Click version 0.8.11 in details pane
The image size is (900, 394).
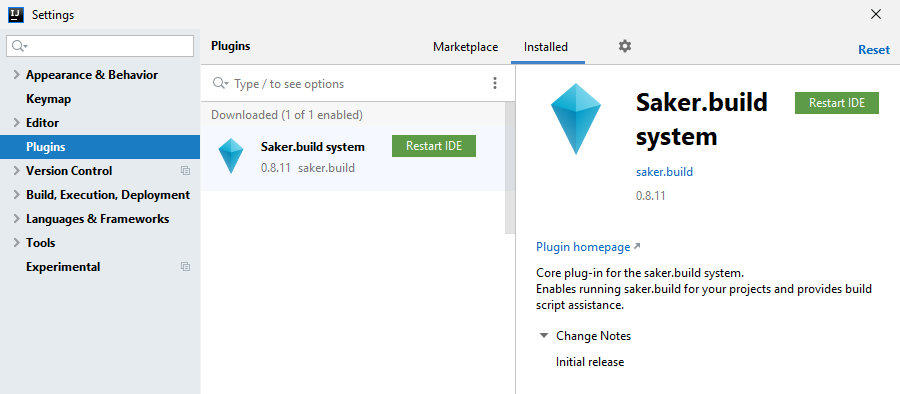tap(650, 196)
